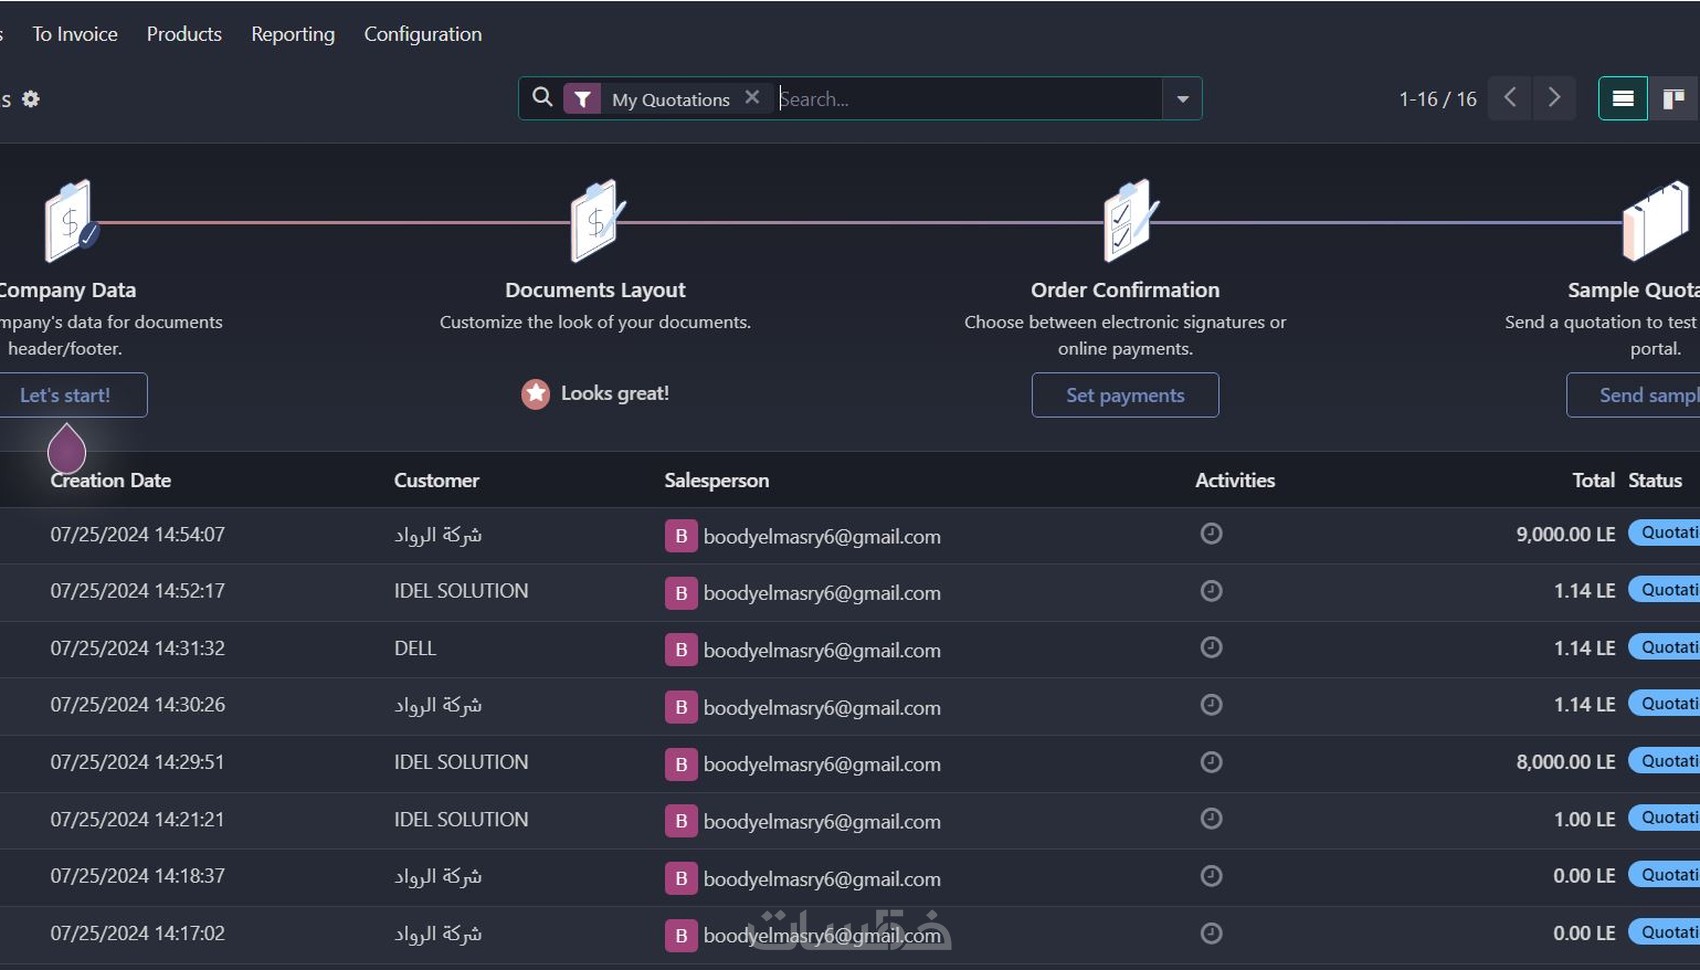The height and width of the screenshot is (970, 1700).
Task: Click the search magnifier icon
Action: click(542, 97)
